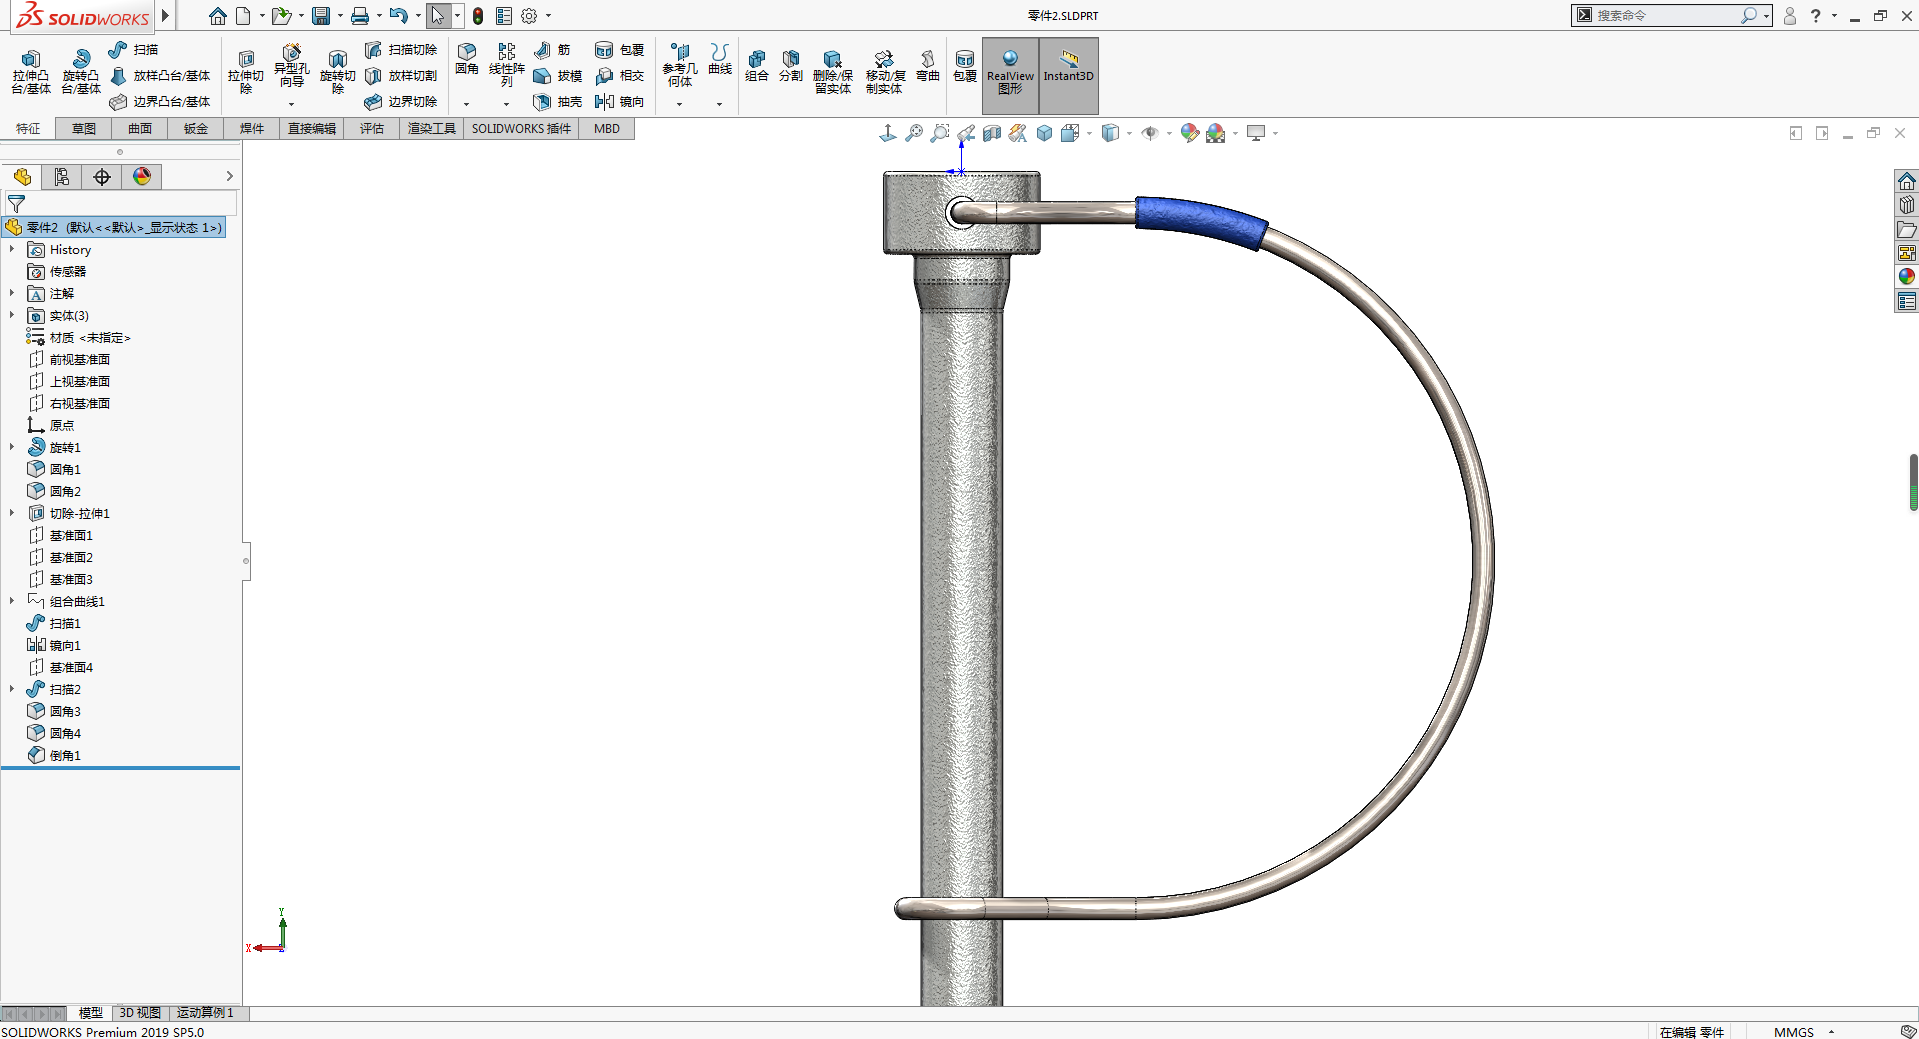The height and width of the screenshot is (1039, 1919).
Task: Expand the 旋转1 feature node
Action: click(x=12, y=447)
